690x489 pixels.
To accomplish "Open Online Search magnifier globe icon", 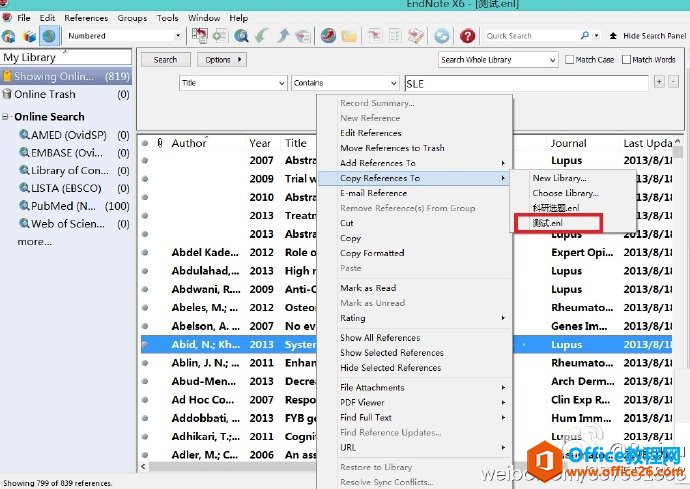I will [x=241, y=36].
